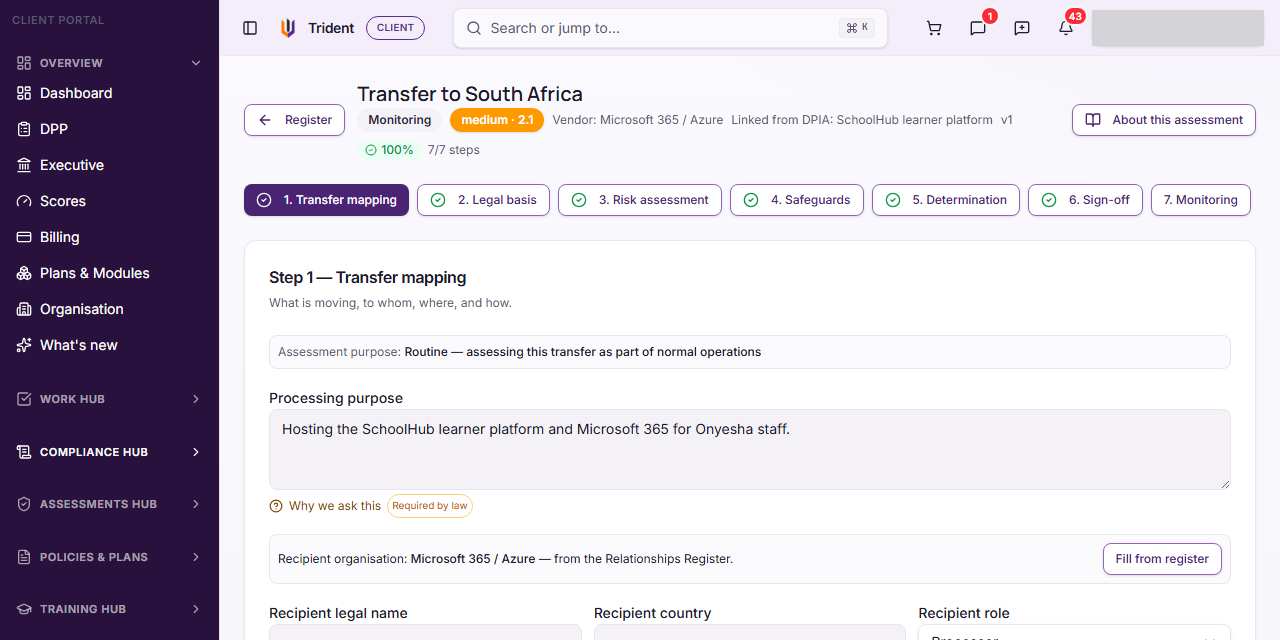The width and height of the screenshot is (1280, 640).
Task: Focus the Search or jump to field
Action: [x=670, y=28]
